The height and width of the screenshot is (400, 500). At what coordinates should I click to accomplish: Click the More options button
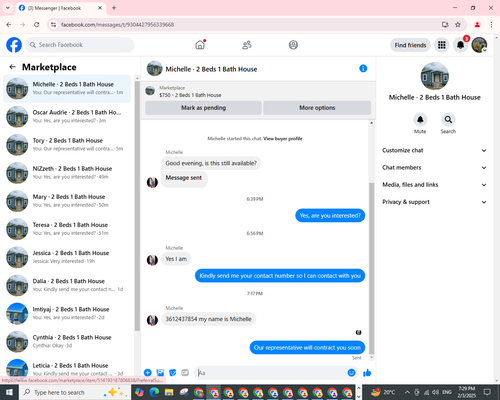317,108
